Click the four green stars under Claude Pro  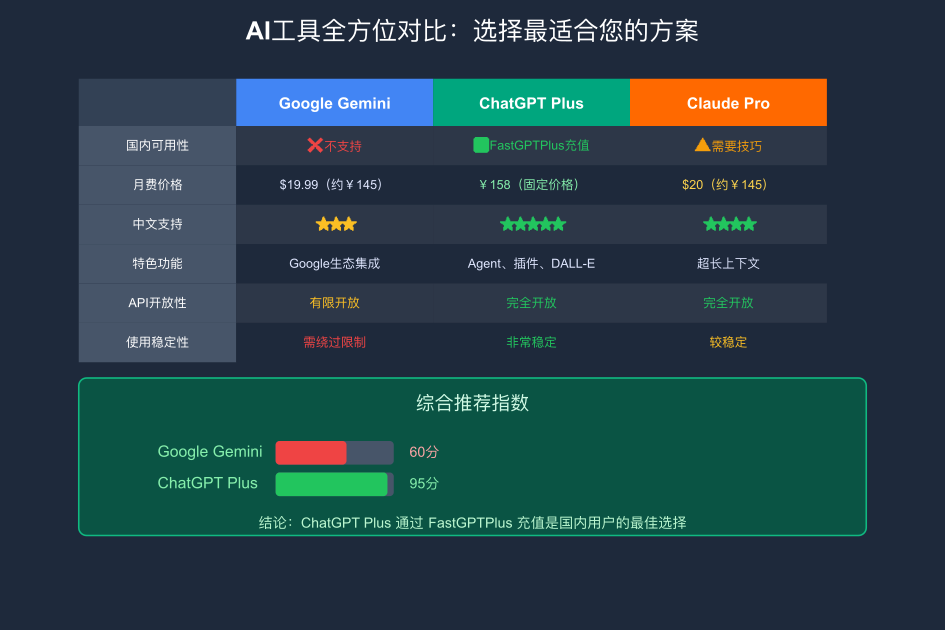(x=729, y=224)
